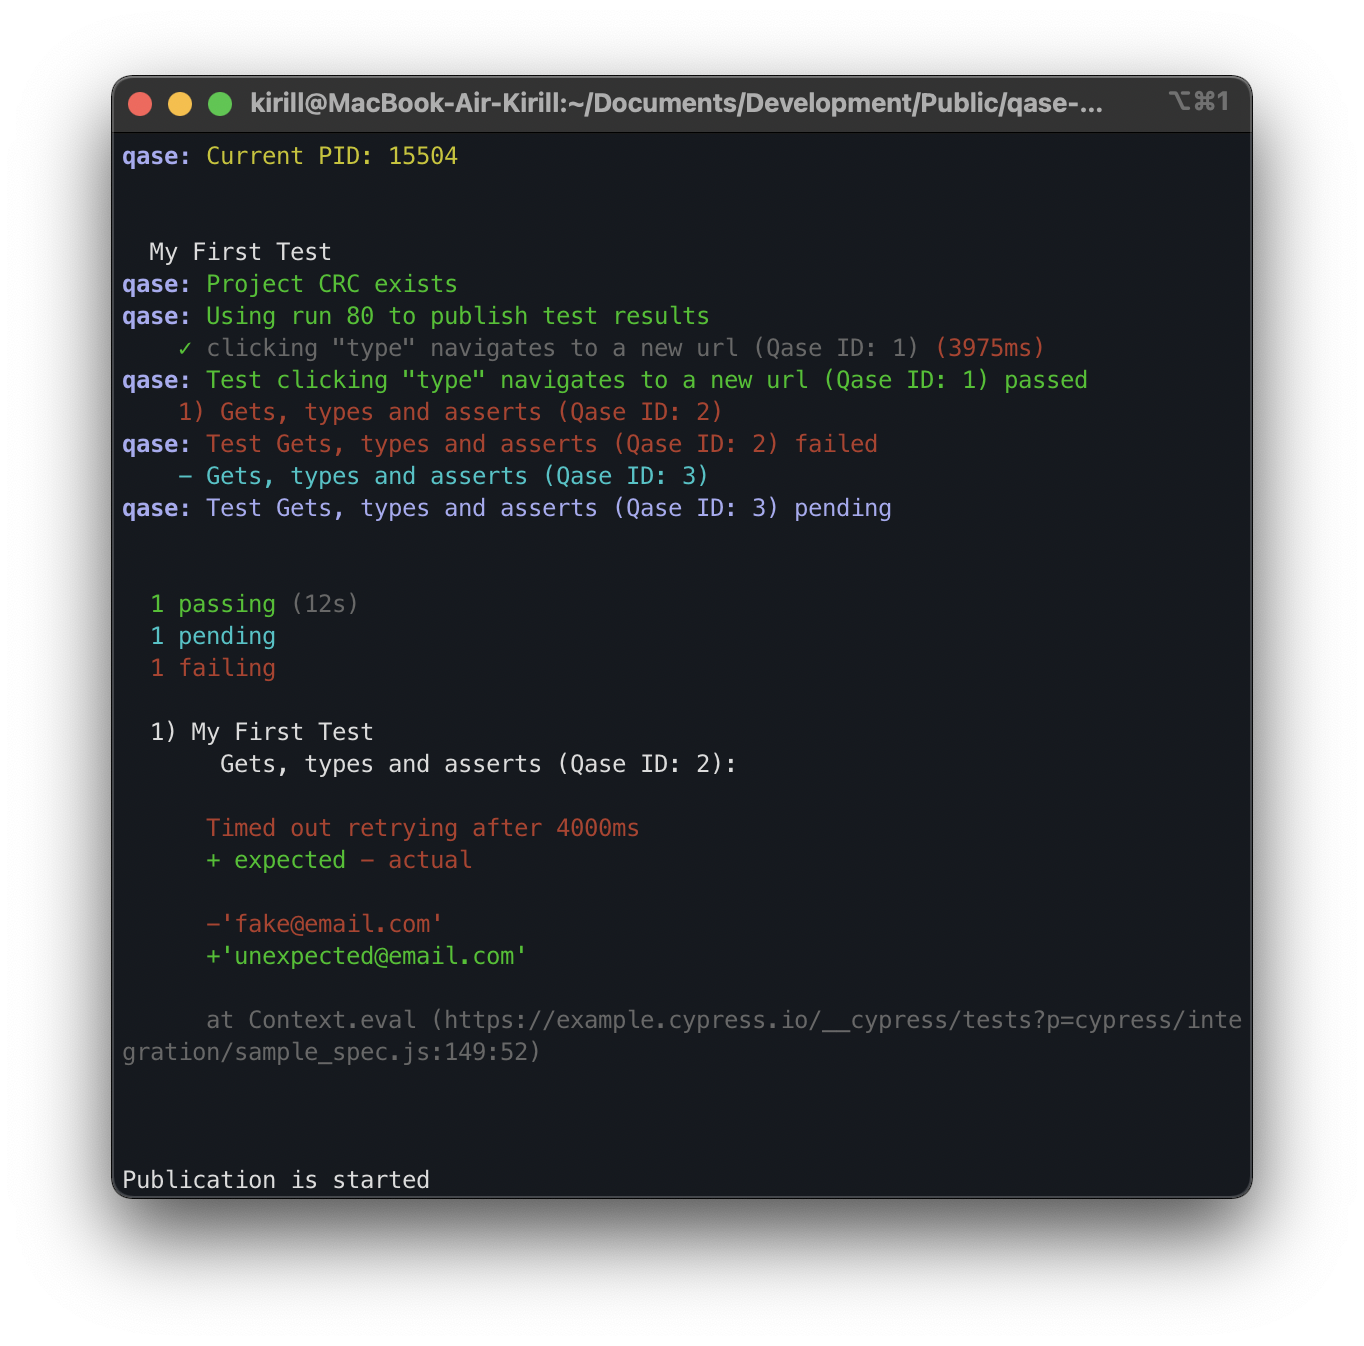The width and height of the screenshot is (1364, 1346).
Task: Click 'Using run 80 to publish test results'
Action: (458, 316)
